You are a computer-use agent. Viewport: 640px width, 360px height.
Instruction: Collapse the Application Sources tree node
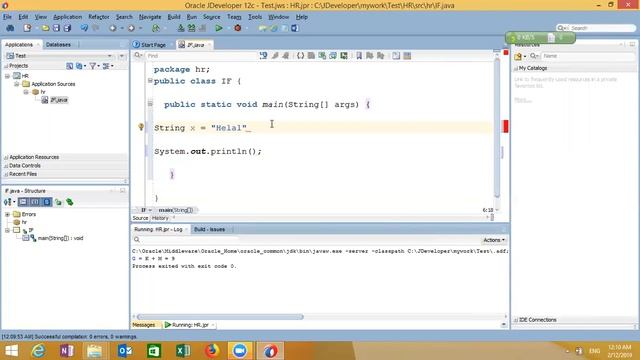pyautogui.click(x=17, y=84)
